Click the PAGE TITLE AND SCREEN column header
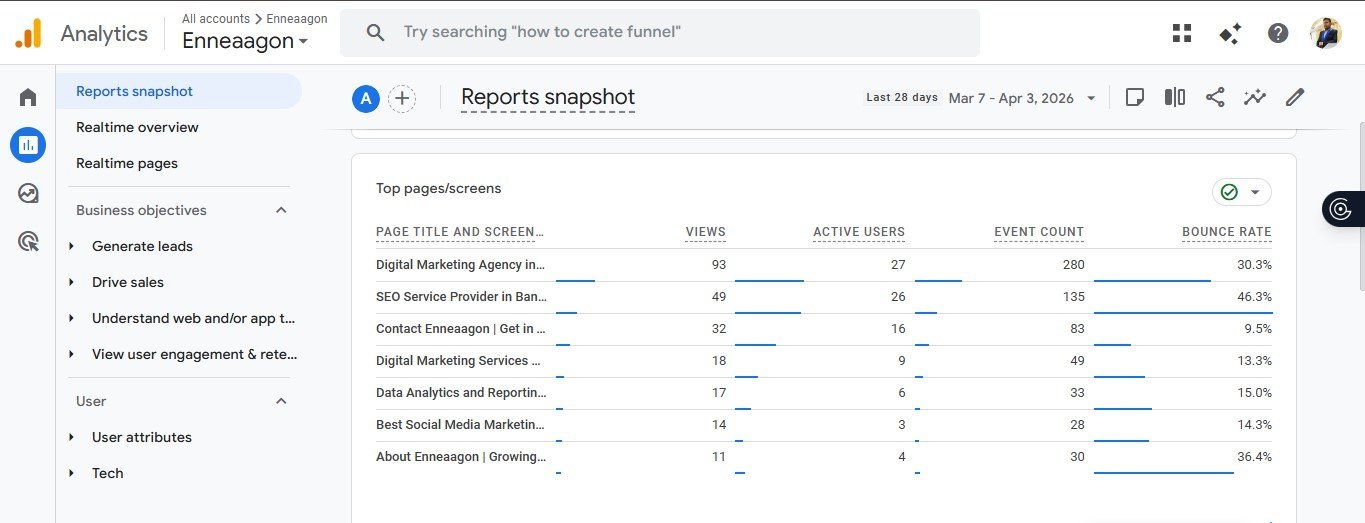 coord(460,232)
